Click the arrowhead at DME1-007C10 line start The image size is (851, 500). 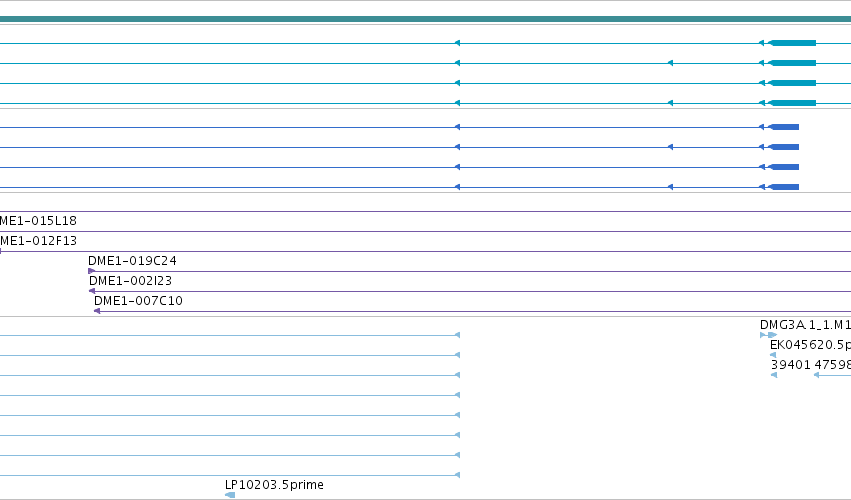coord(97,311)
